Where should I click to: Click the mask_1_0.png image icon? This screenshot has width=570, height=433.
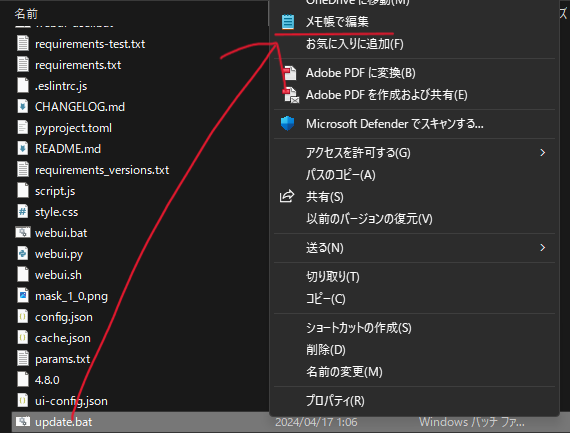(23, 296)
